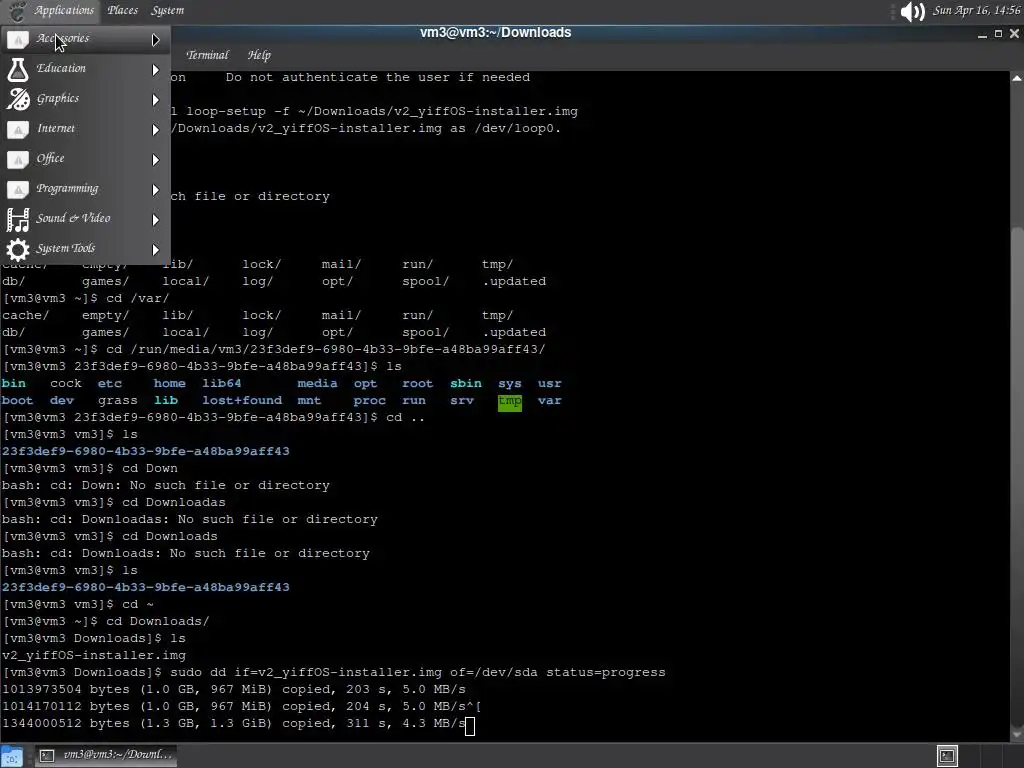Screen dimensions: 1024x768
Task: Click the sudo dd command line
Action: 334,673
